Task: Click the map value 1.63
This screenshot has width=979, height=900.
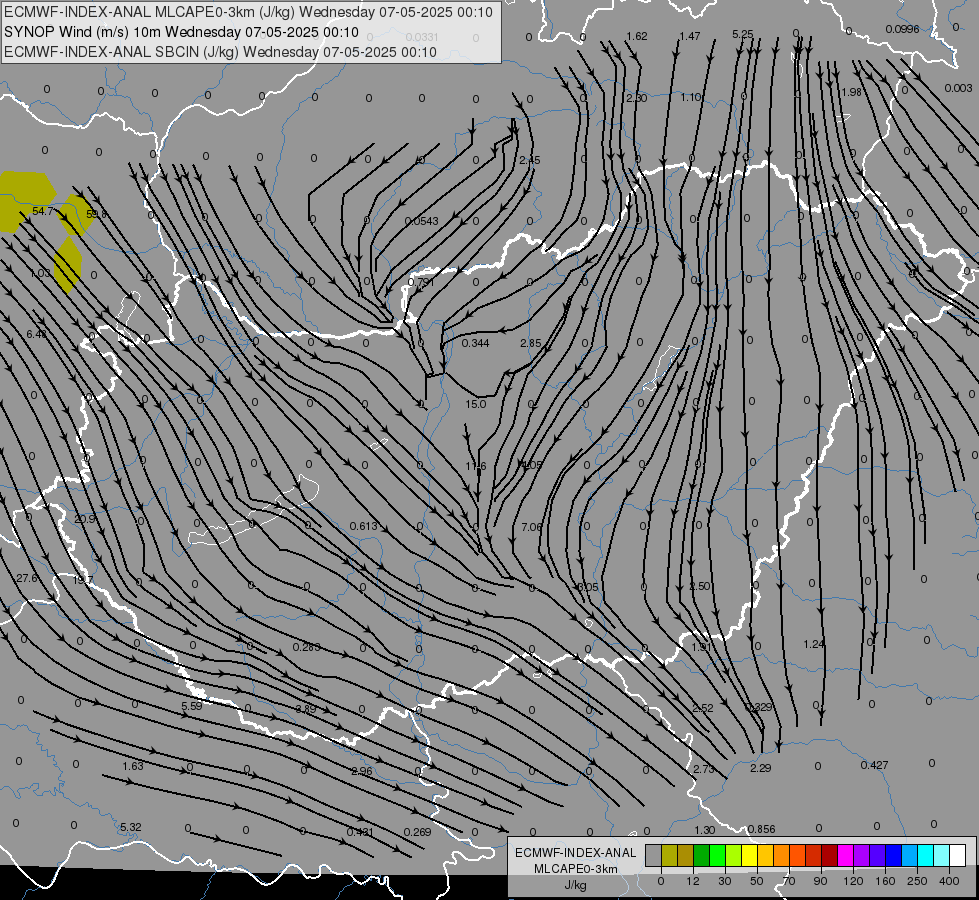Action: coord(132,766)
